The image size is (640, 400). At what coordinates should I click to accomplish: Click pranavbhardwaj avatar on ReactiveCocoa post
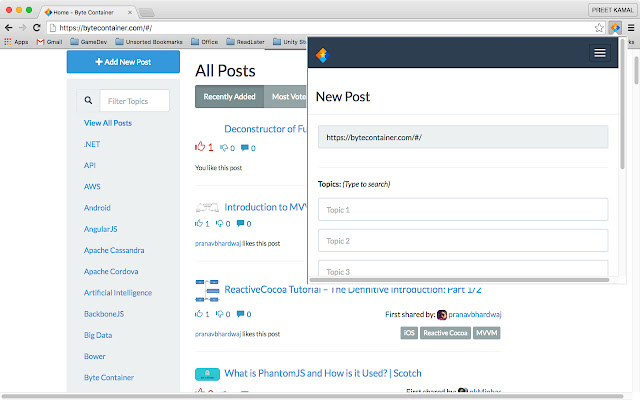[442, 315]
